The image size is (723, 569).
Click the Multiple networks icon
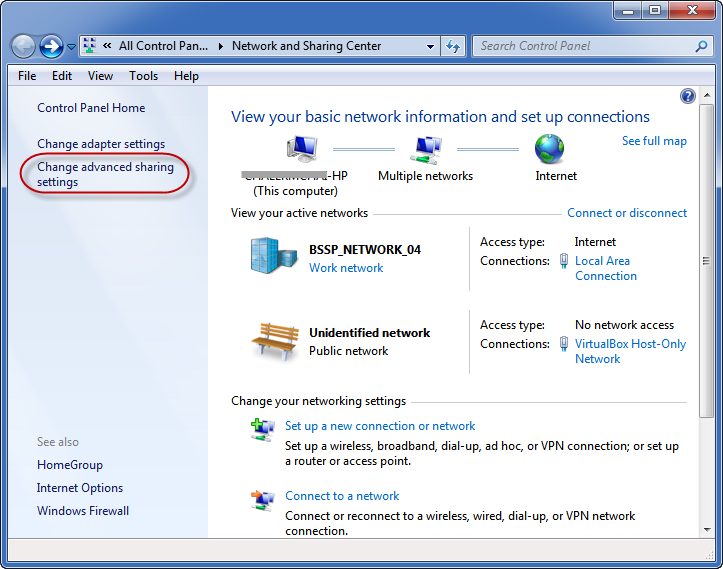[x=427, y=149]
